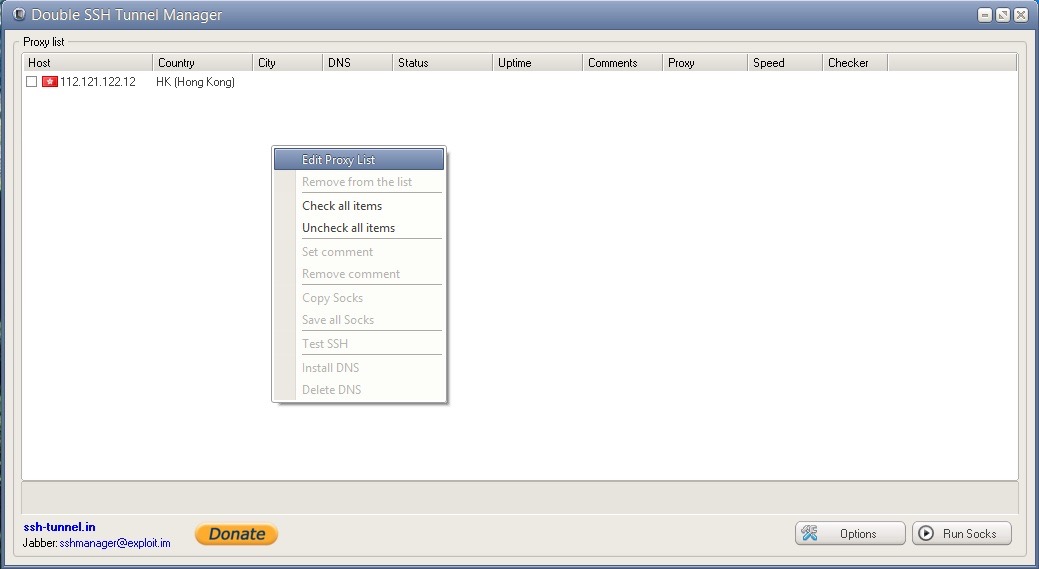Click the app icon in title bar
The height and width of the screenshot is (569, 1039).
point(19,14)
